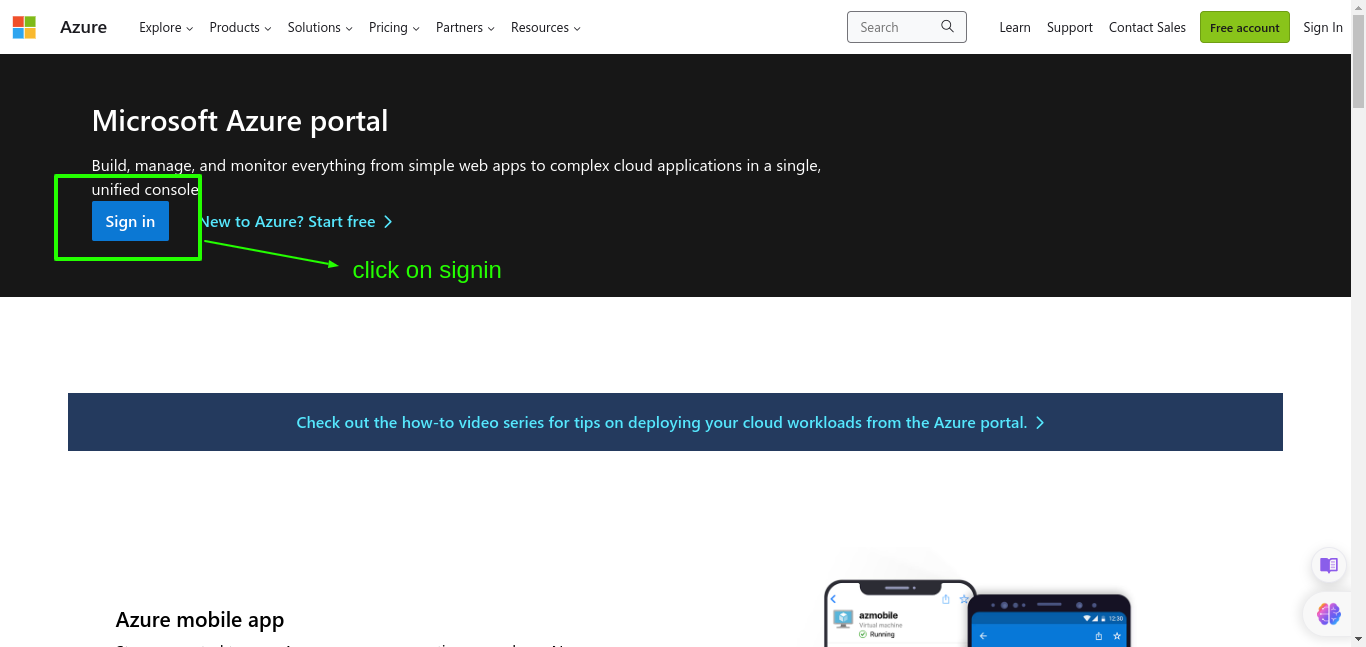1366x647 pixels.
Task: Click the brain-shaped floating widget icon
Action: tap(1328, 613)
